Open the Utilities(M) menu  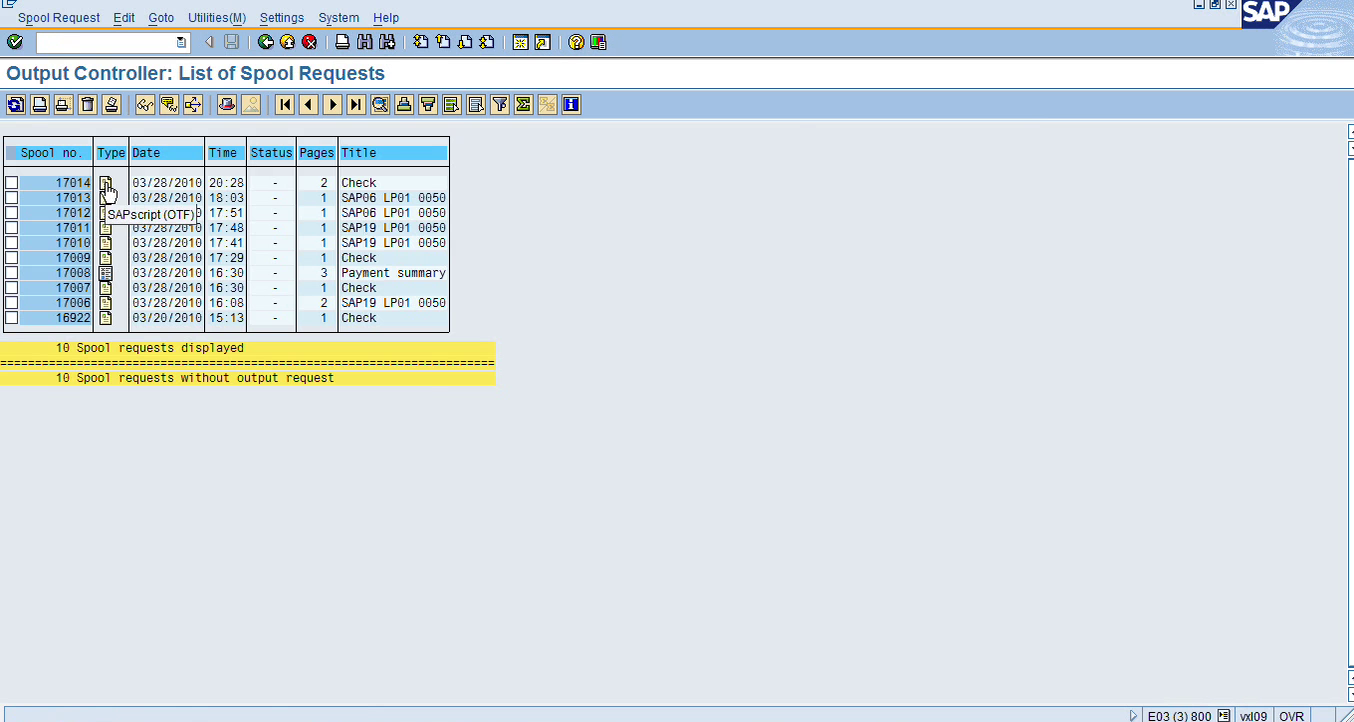[217, 18]
